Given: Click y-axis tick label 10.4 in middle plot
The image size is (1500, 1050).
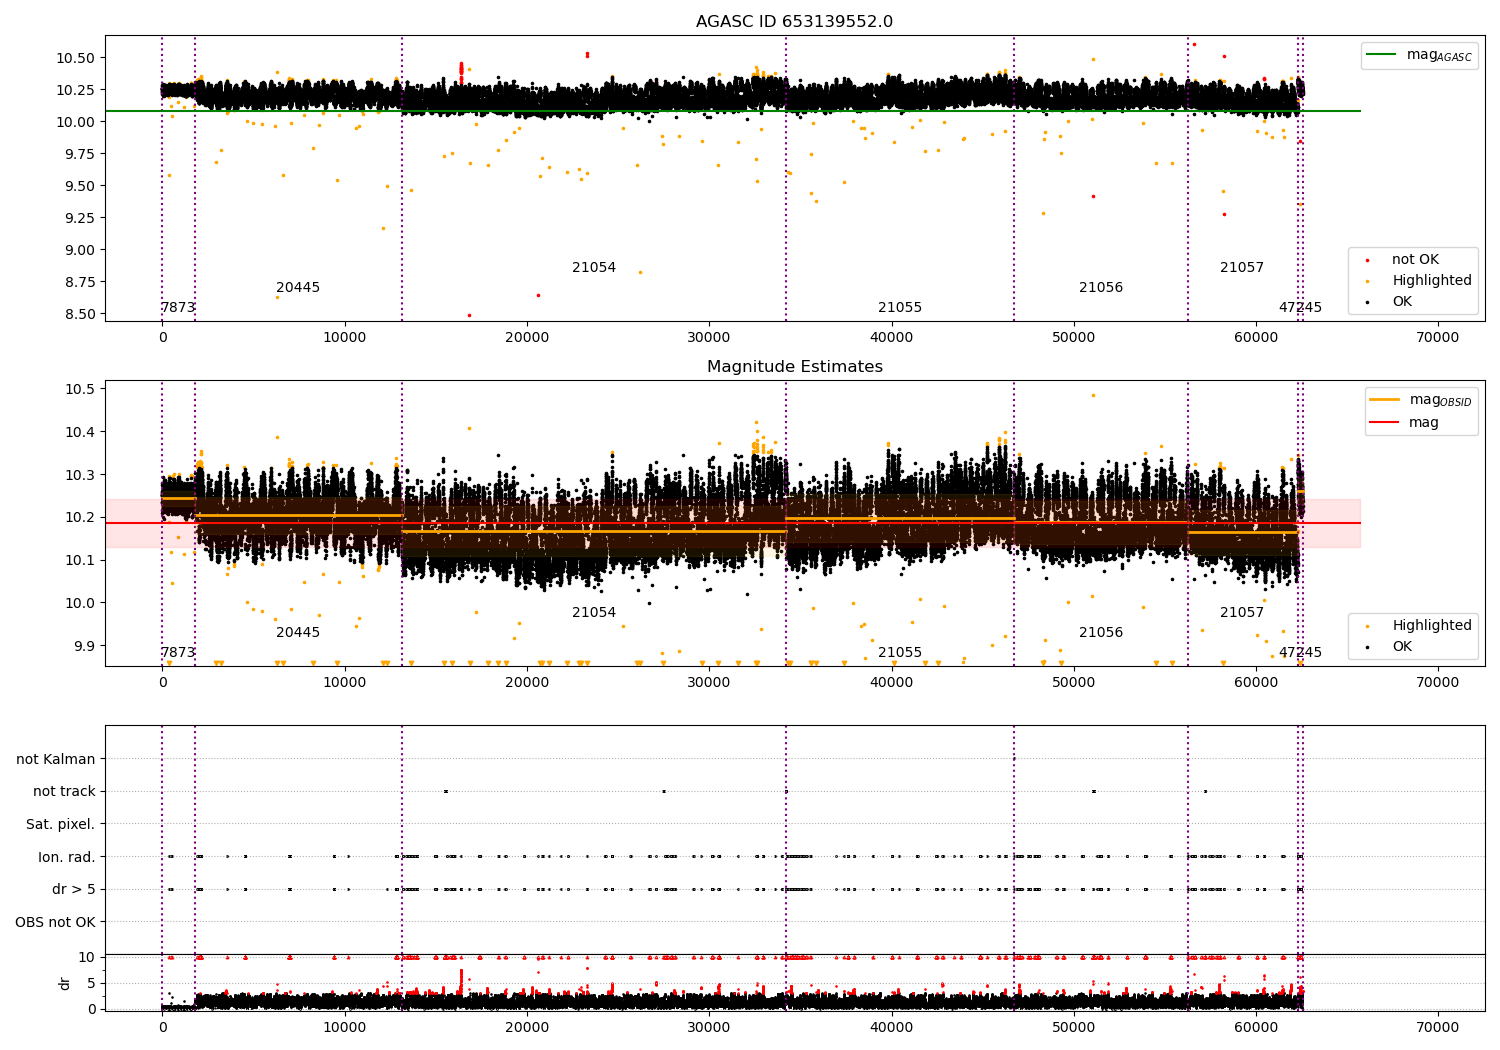Looking at the screenshot, I should coord(79,432).
